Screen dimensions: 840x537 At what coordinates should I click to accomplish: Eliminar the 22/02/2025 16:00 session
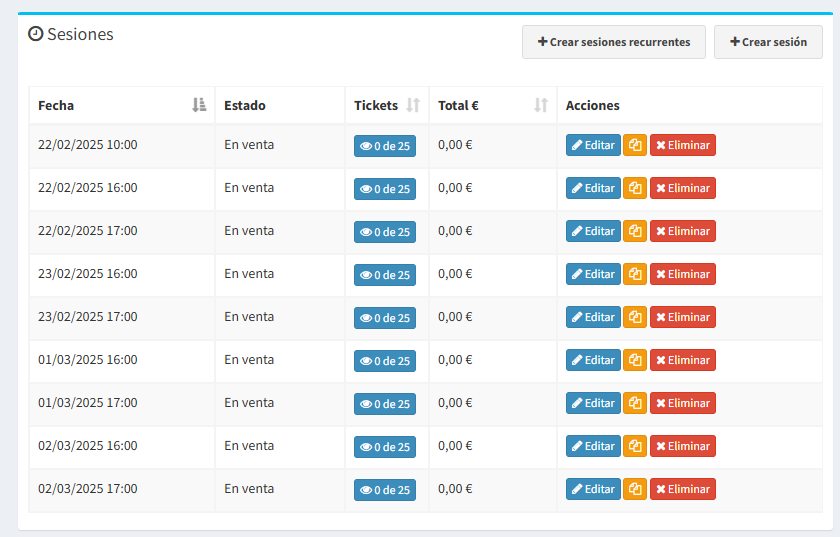(x=682, y=188)
